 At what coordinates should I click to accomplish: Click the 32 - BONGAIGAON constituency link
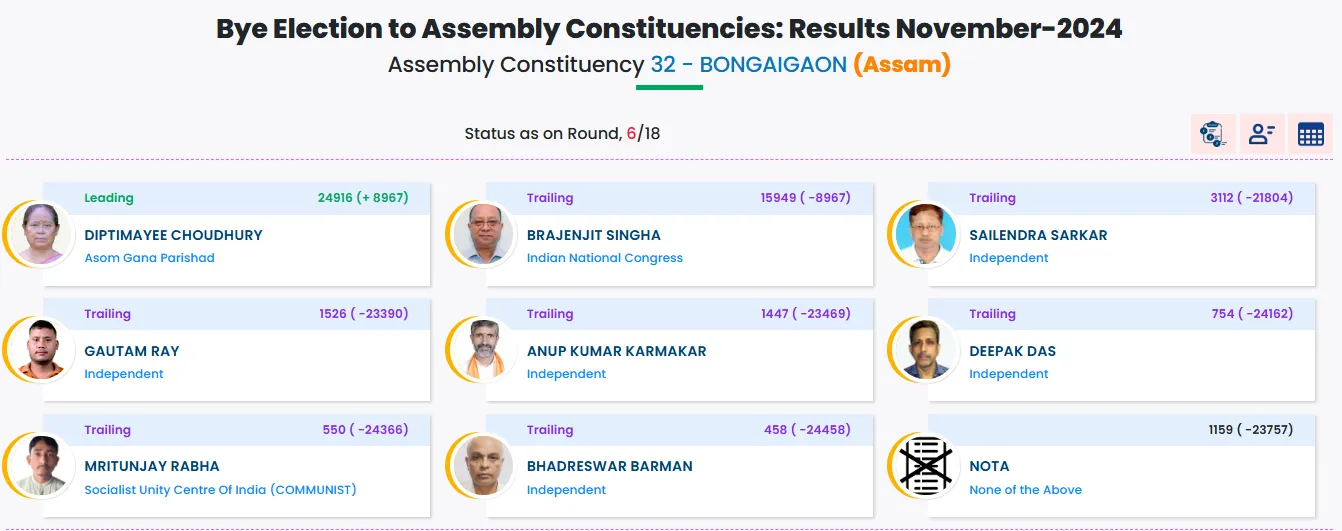pyautogui.click(x=748, y=65)
